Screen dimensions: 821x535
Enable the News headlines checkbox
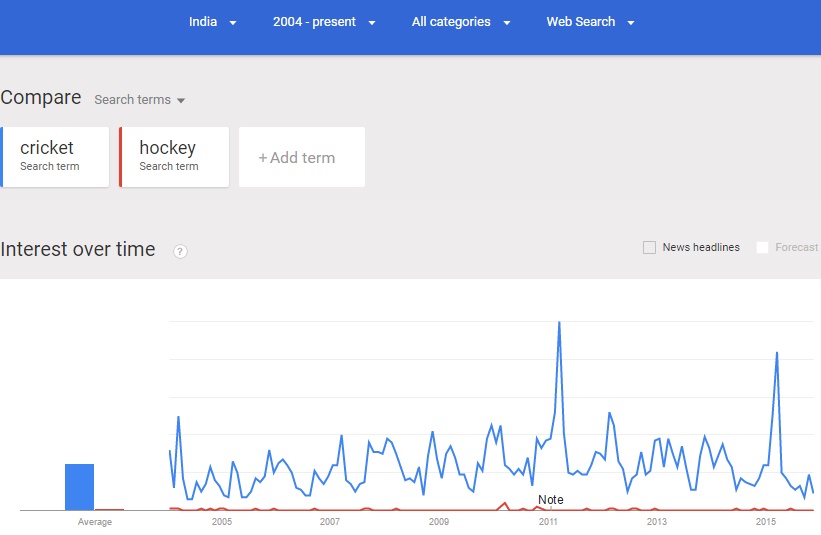pos(649,248)
